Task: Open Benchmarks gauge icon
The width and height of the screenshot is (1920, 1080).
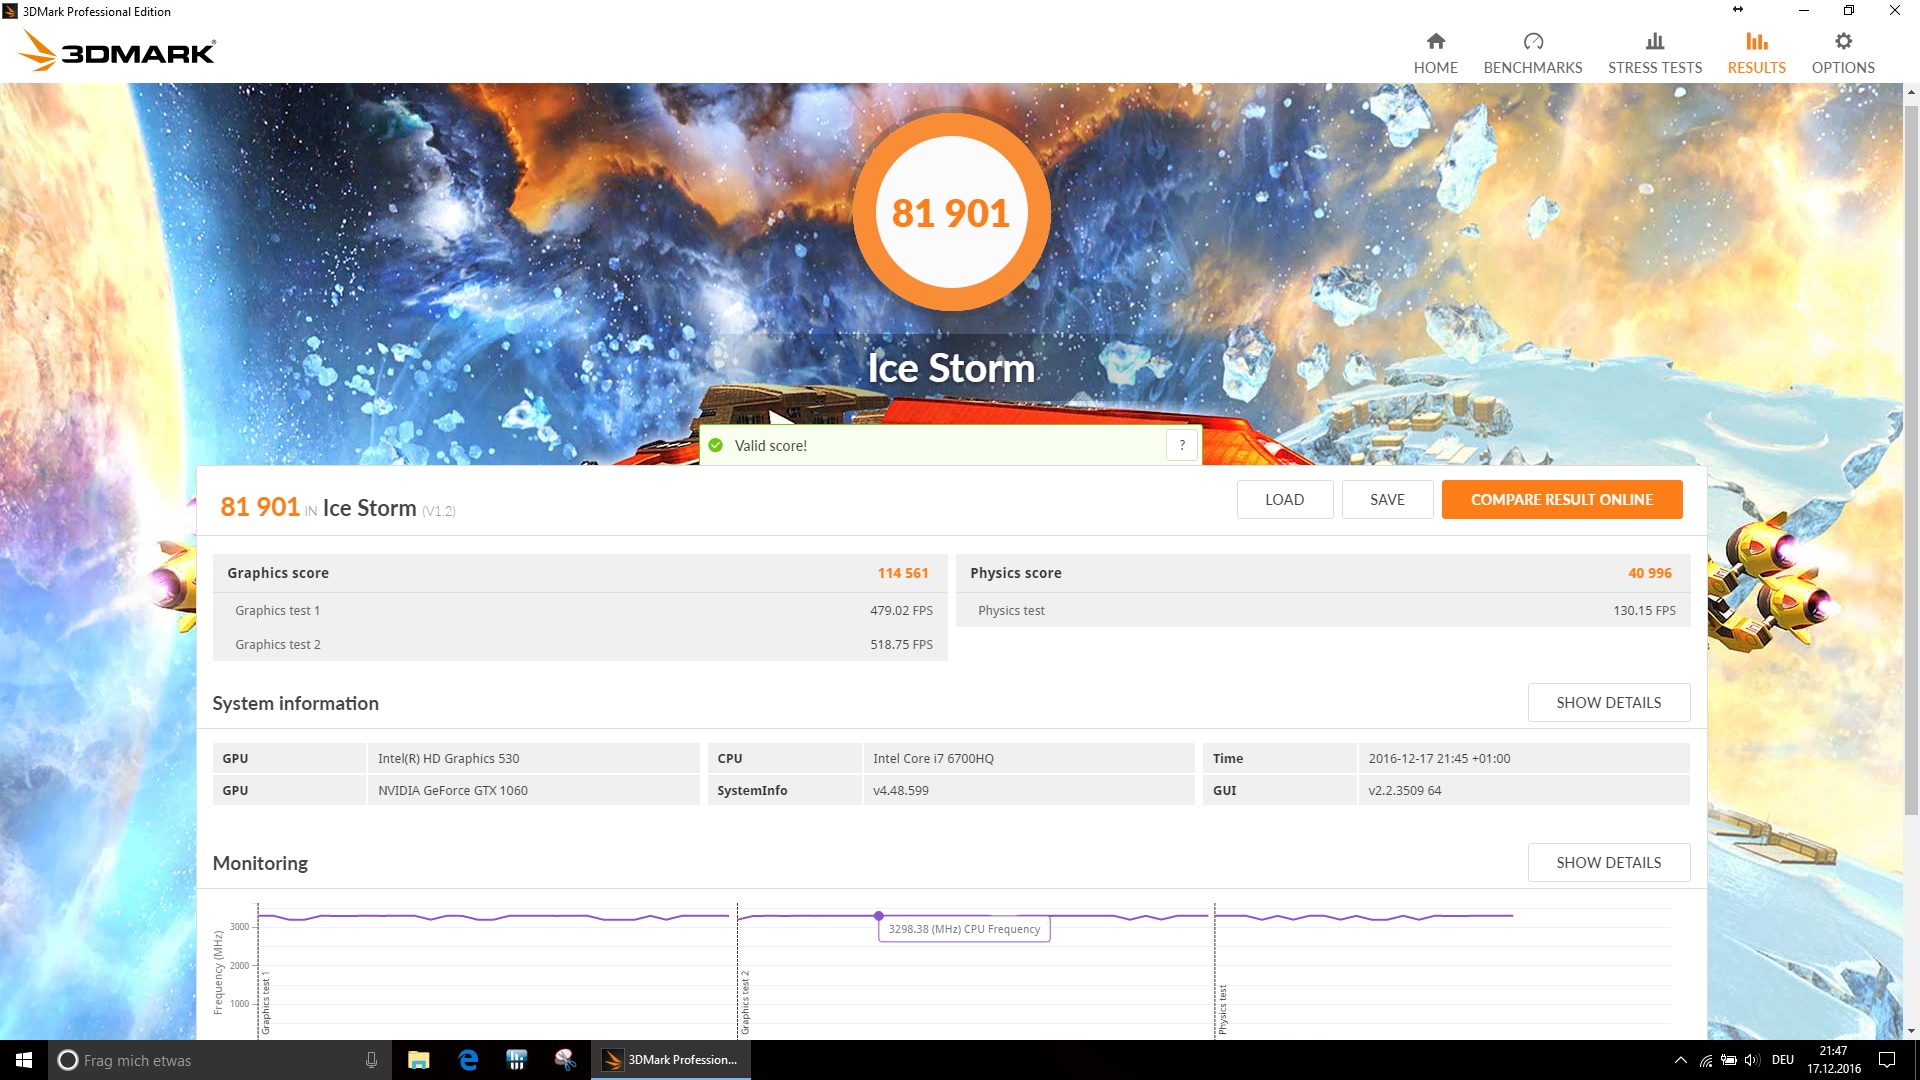Action: 1532,41
